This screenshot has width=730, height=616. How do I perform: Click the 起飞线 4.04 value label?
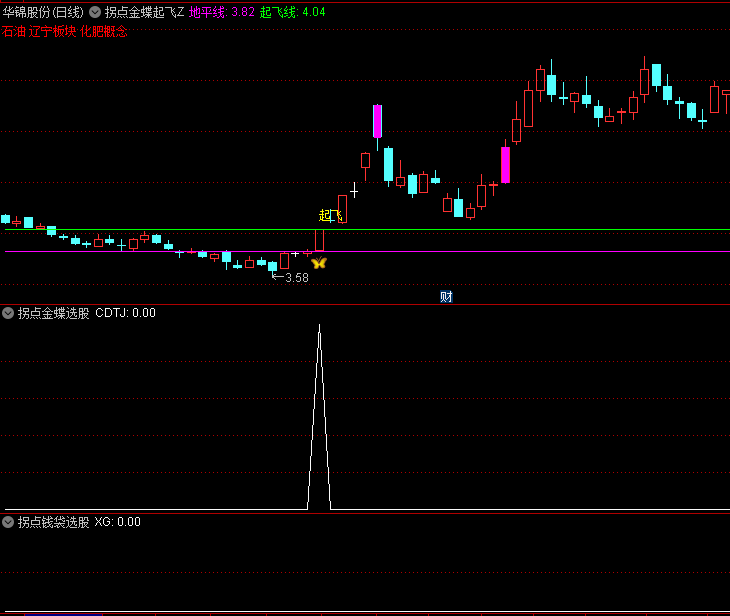coord(292,12)
